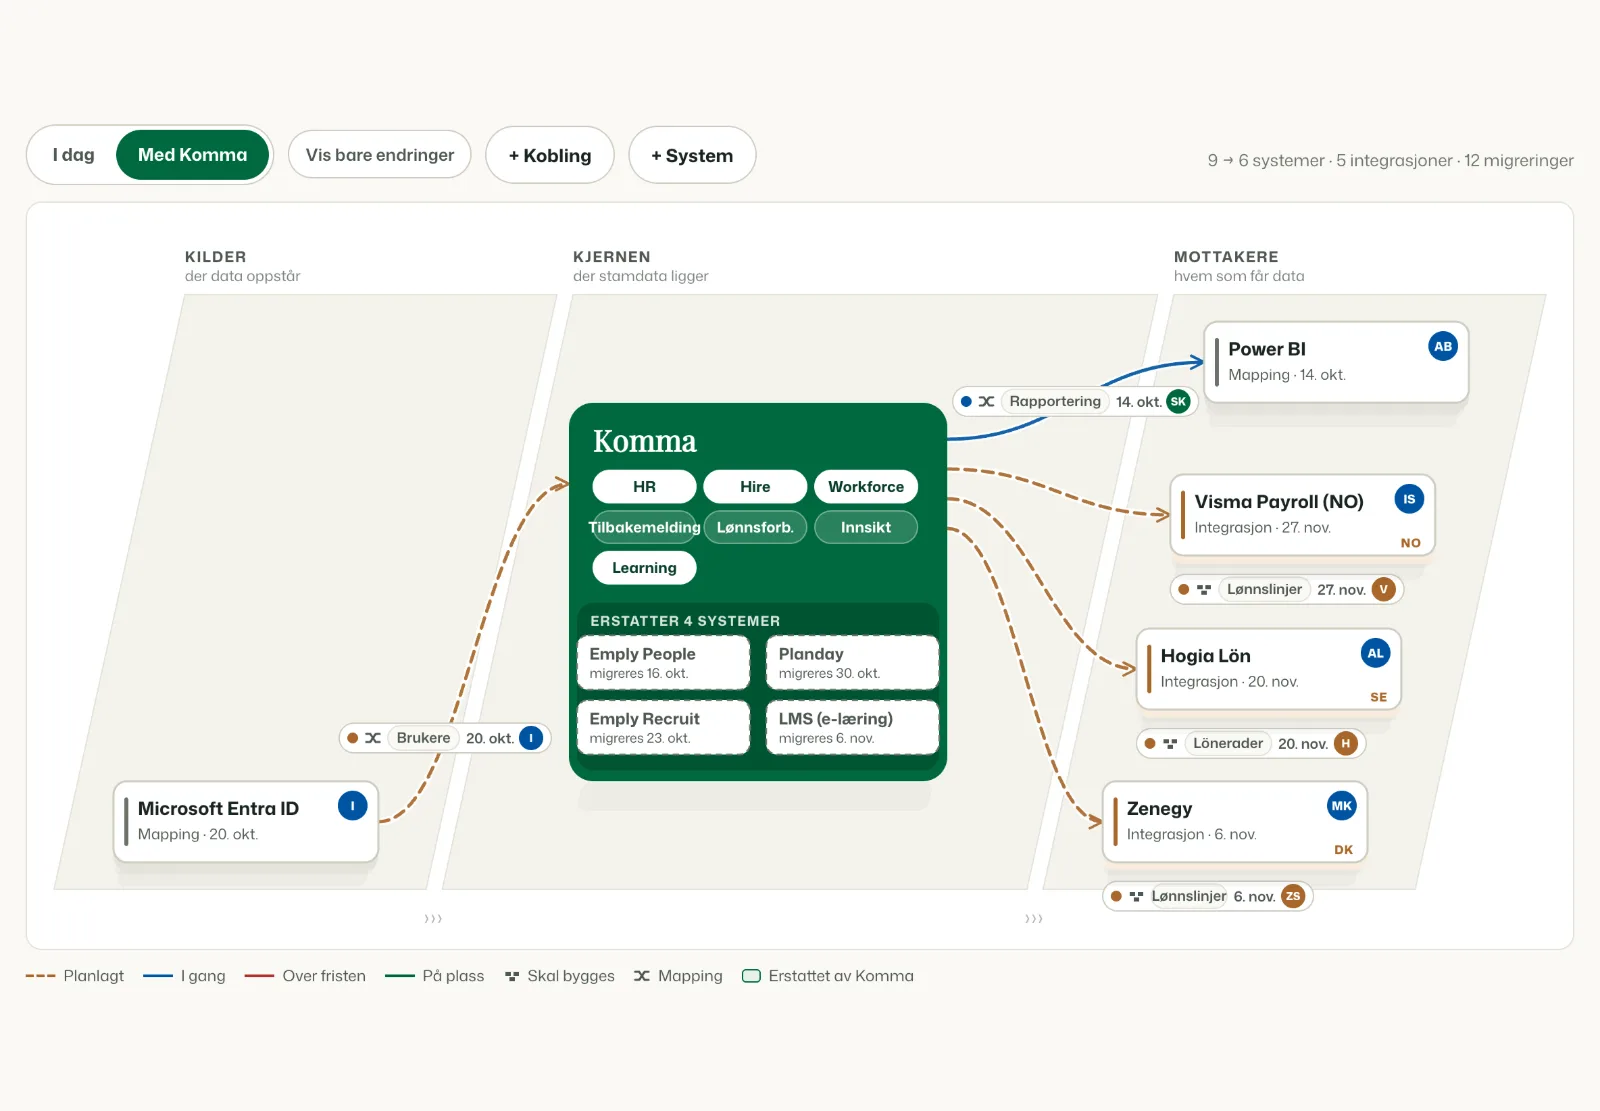The image size is (1600, 1111).
Task: Click the Löneroder connection label
Action: [1228, 743]
